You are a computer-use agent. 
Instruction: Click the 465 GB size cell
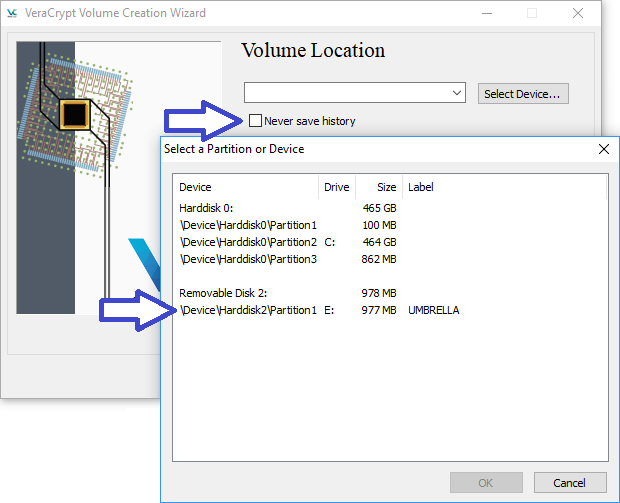pyautogui.click(x=380, y=208)
